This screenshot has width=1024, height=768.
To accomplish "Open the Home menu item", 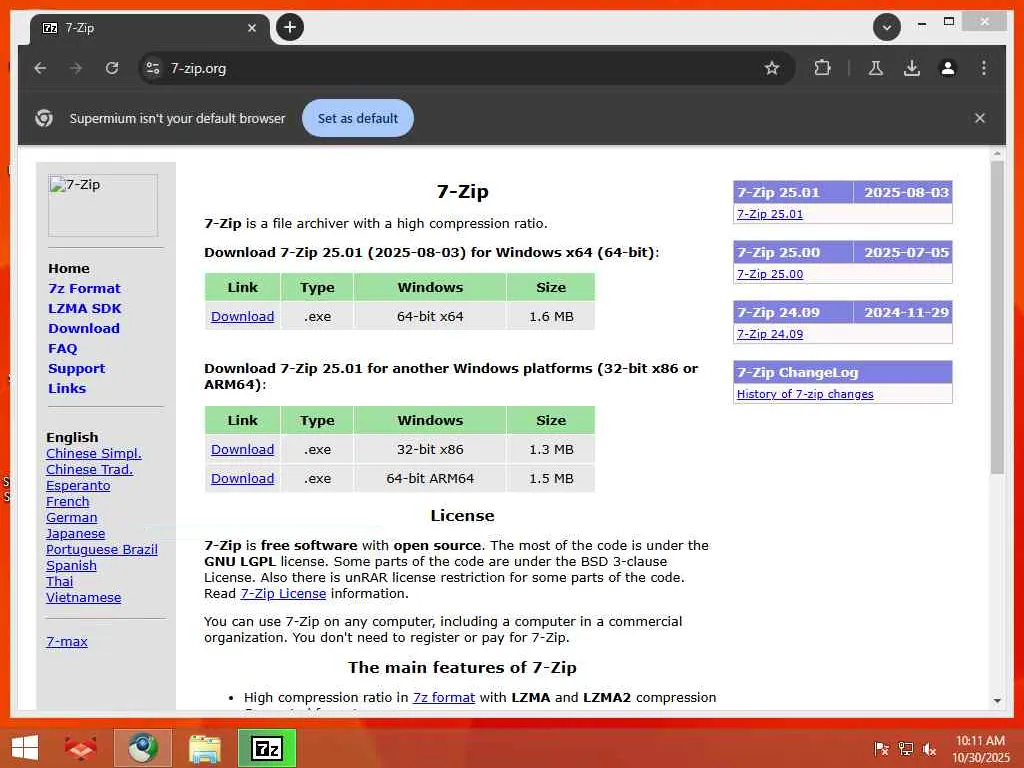I will point(69,268).
